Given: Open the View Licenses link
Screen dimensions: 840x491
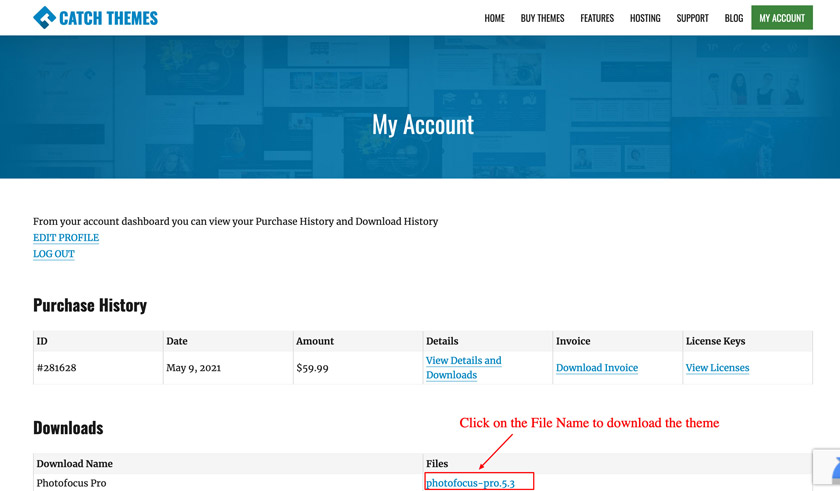Looking at the screenshot, I should point(717,368).
